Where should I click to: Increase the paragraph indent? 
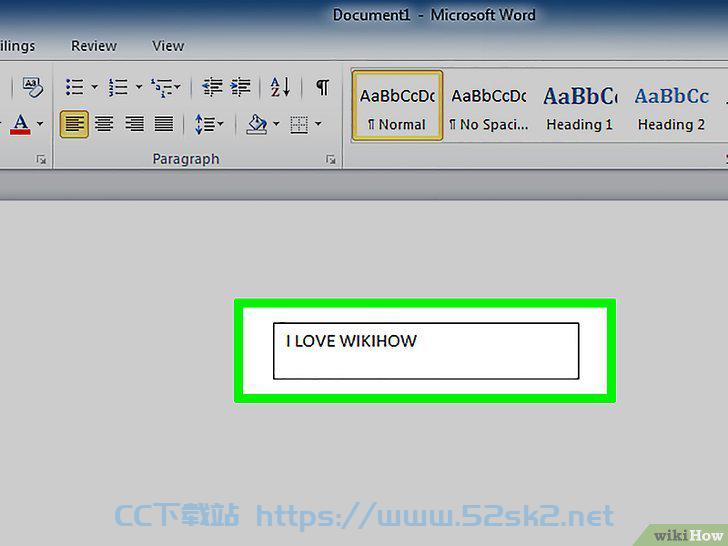240,87
